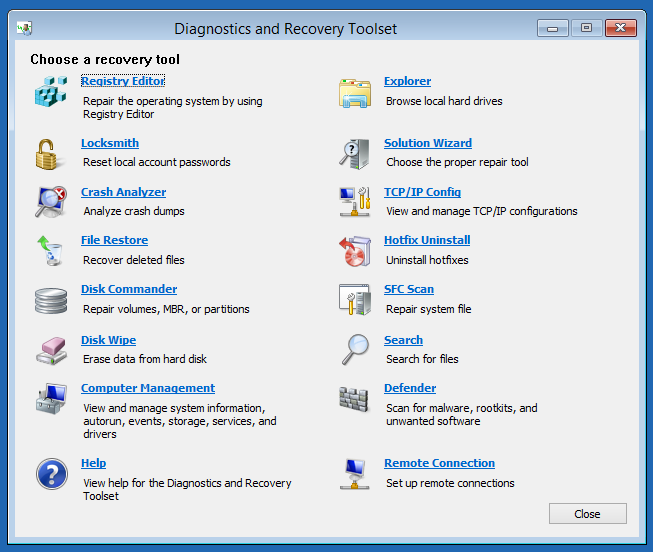
Task: Click 'View and manage system information' text
Action: tap(179, 421)
